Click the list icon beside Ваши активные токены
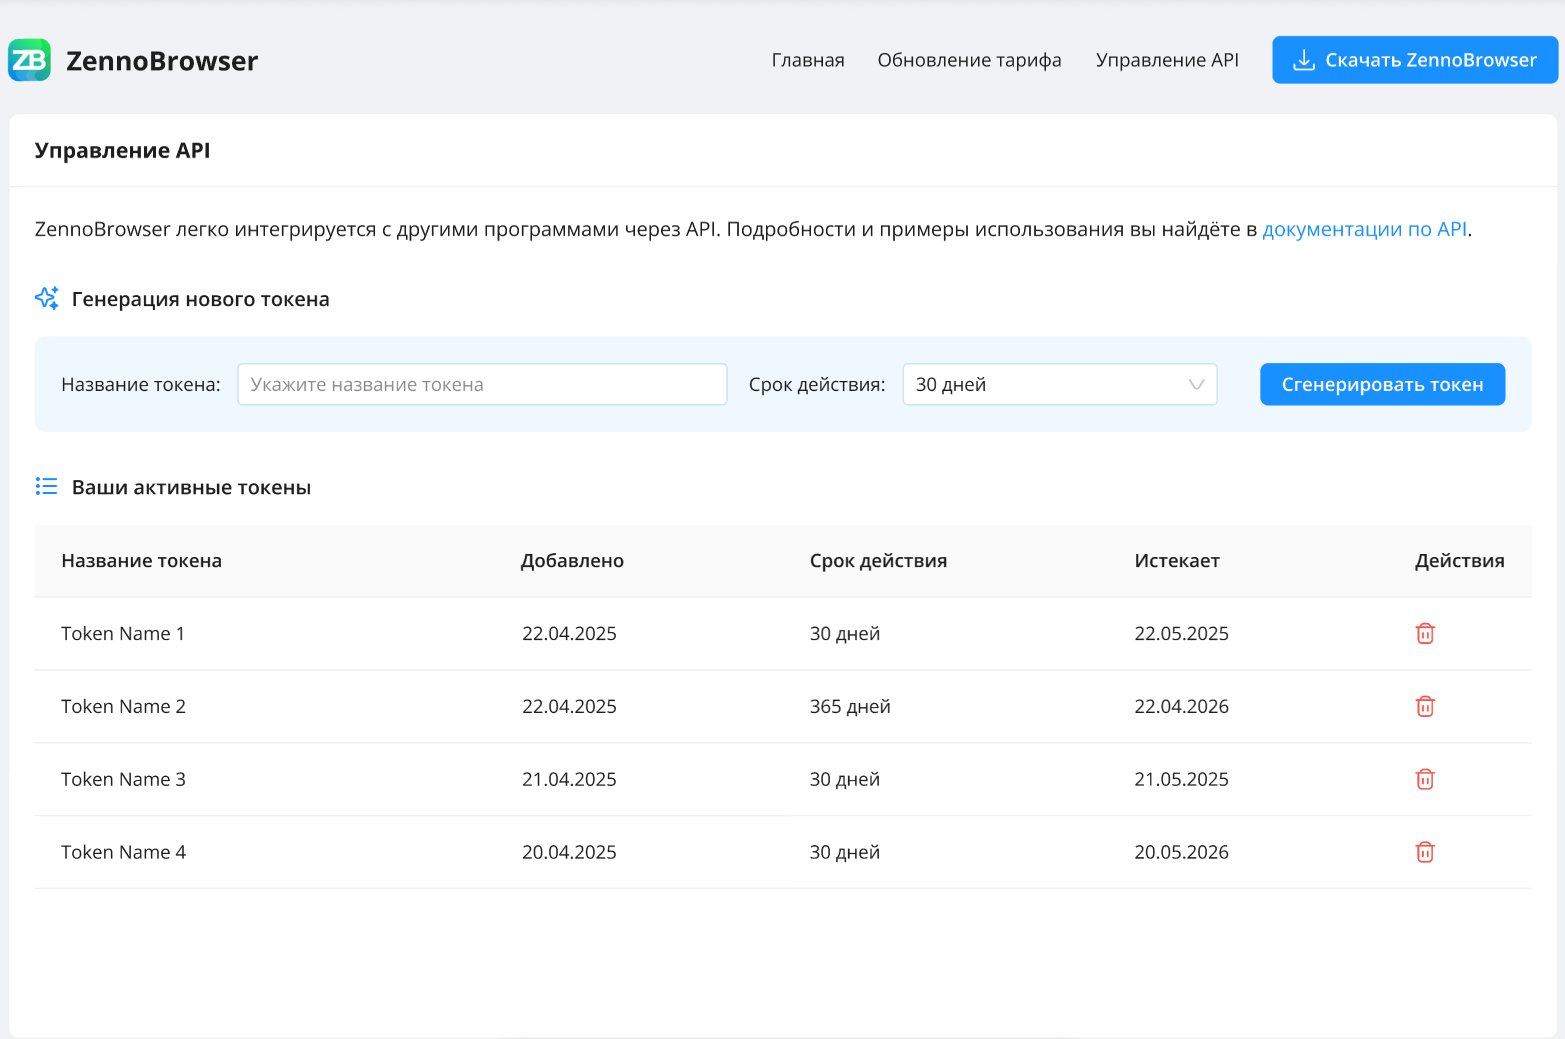The height and width of the screenshot is (1039, 1565). coord(47,487)
